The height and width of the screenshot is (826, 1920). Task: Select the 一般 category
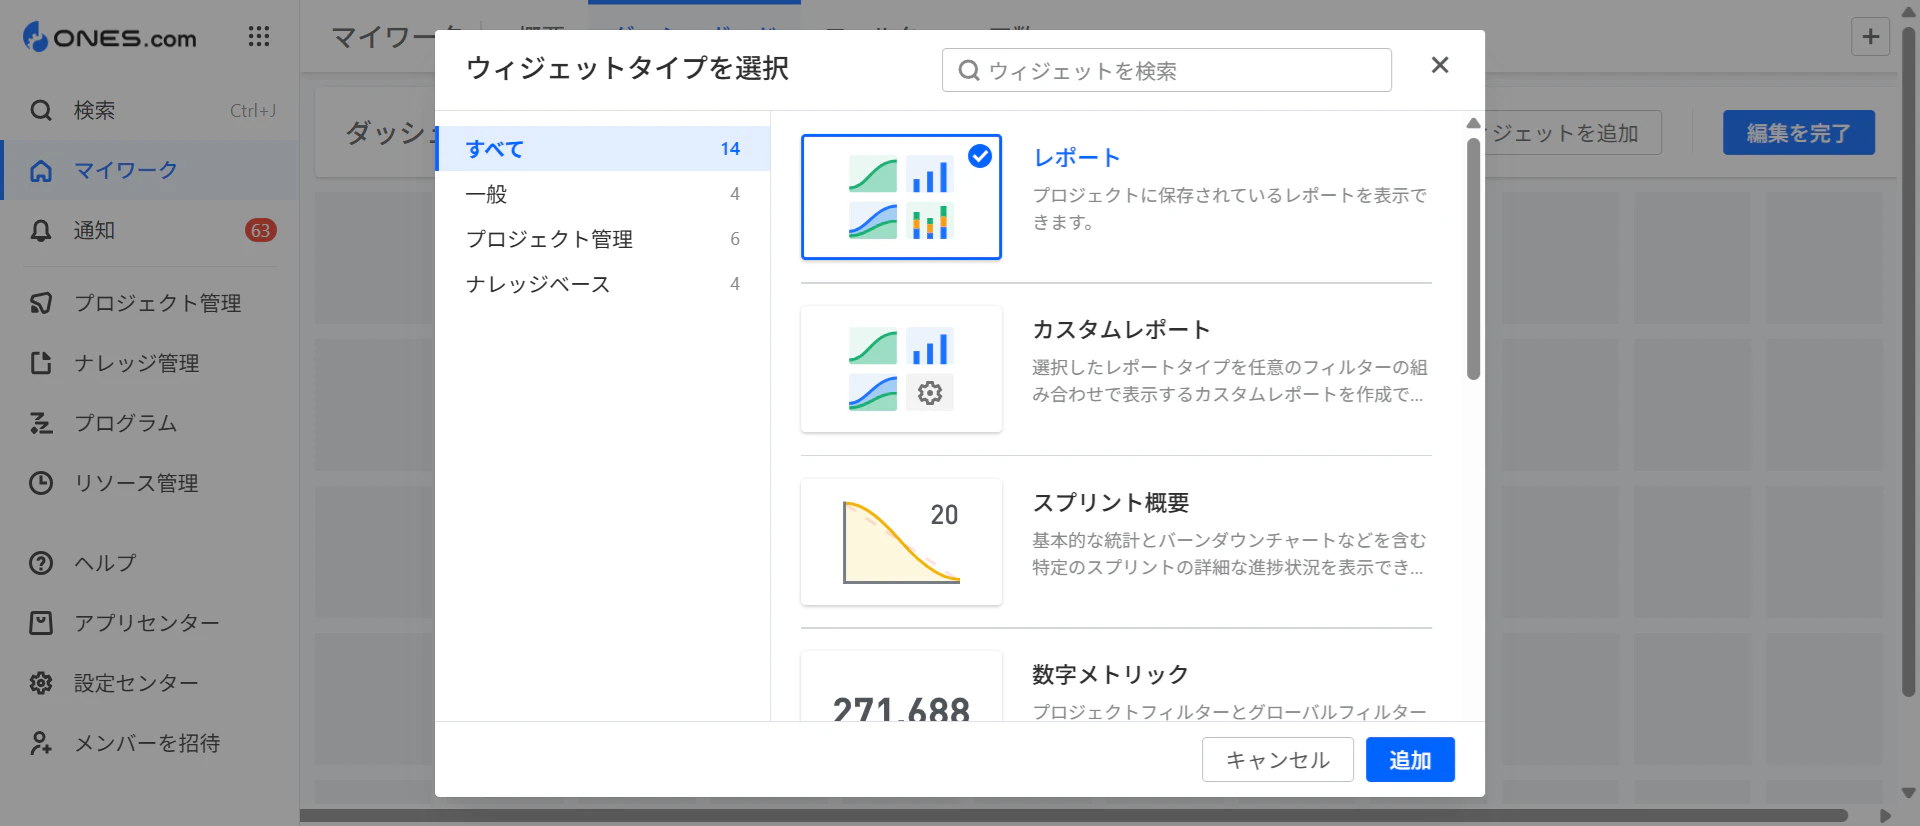click(603, 194)
